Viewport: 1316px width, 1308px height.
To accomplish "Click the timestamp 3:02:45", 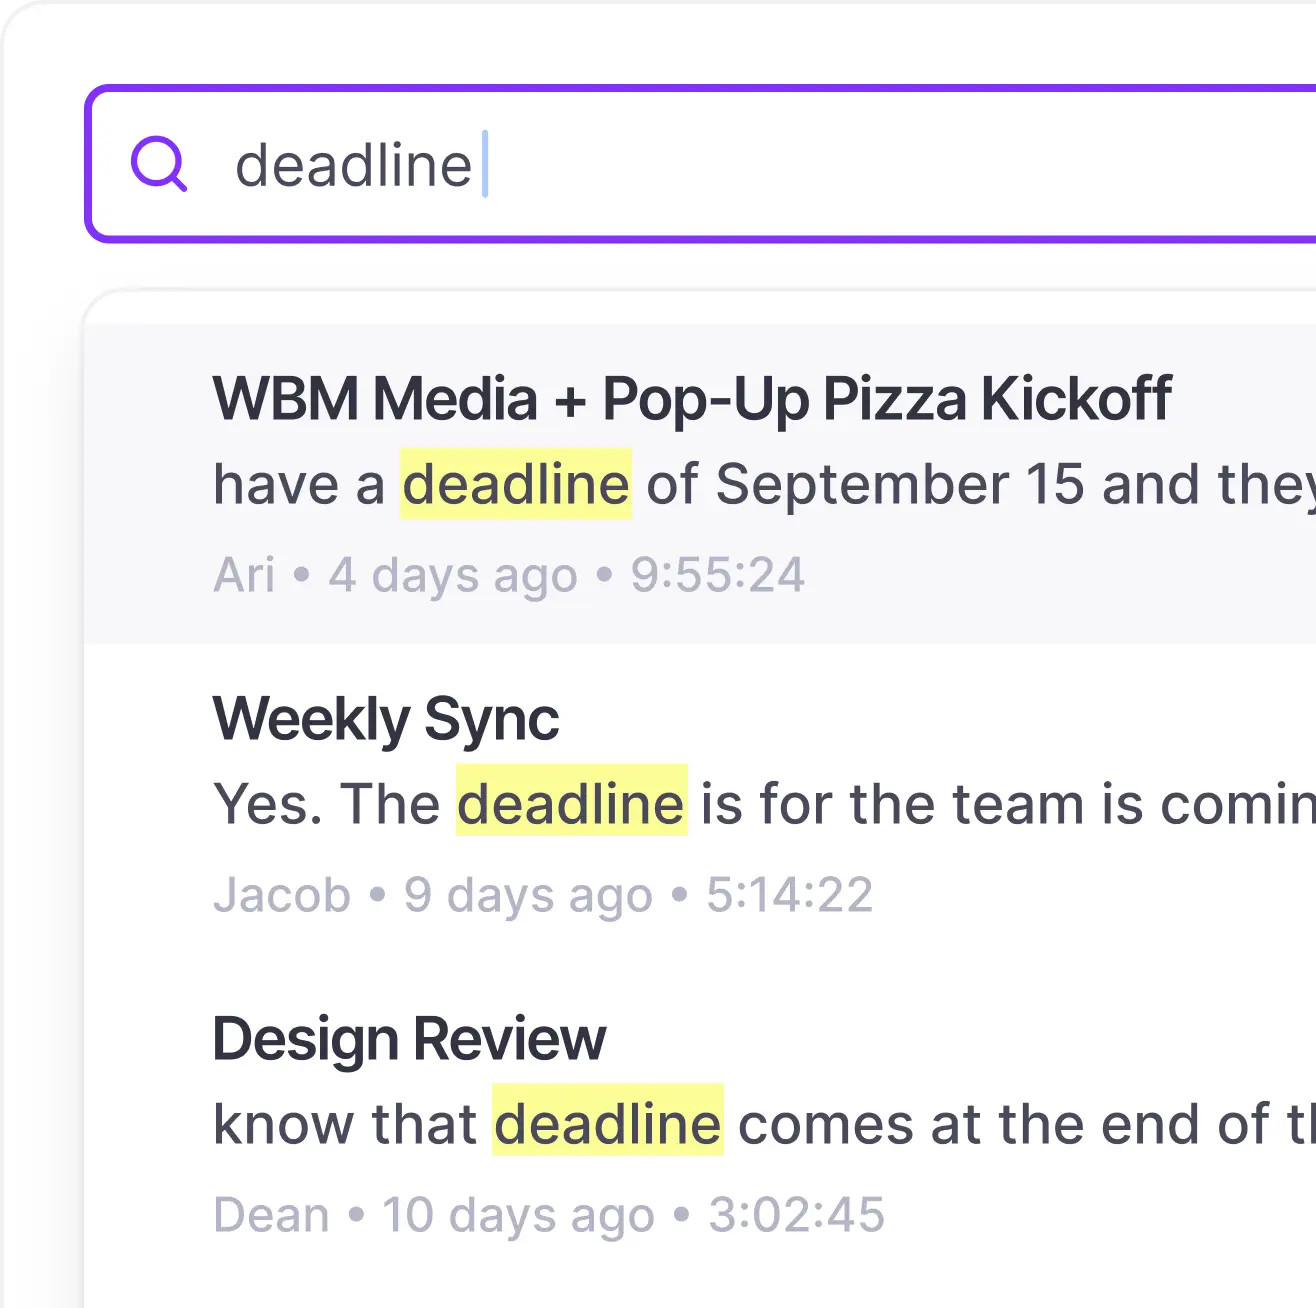I will click(x=797, y=1216).
